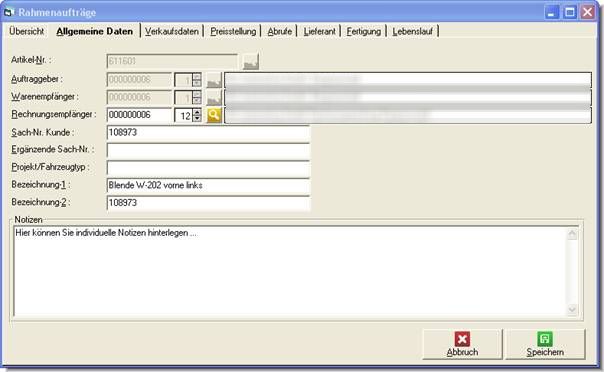Open the Lieferant tab
The width and height of the screenshot is (604, 372).
(x=319, y=31)
